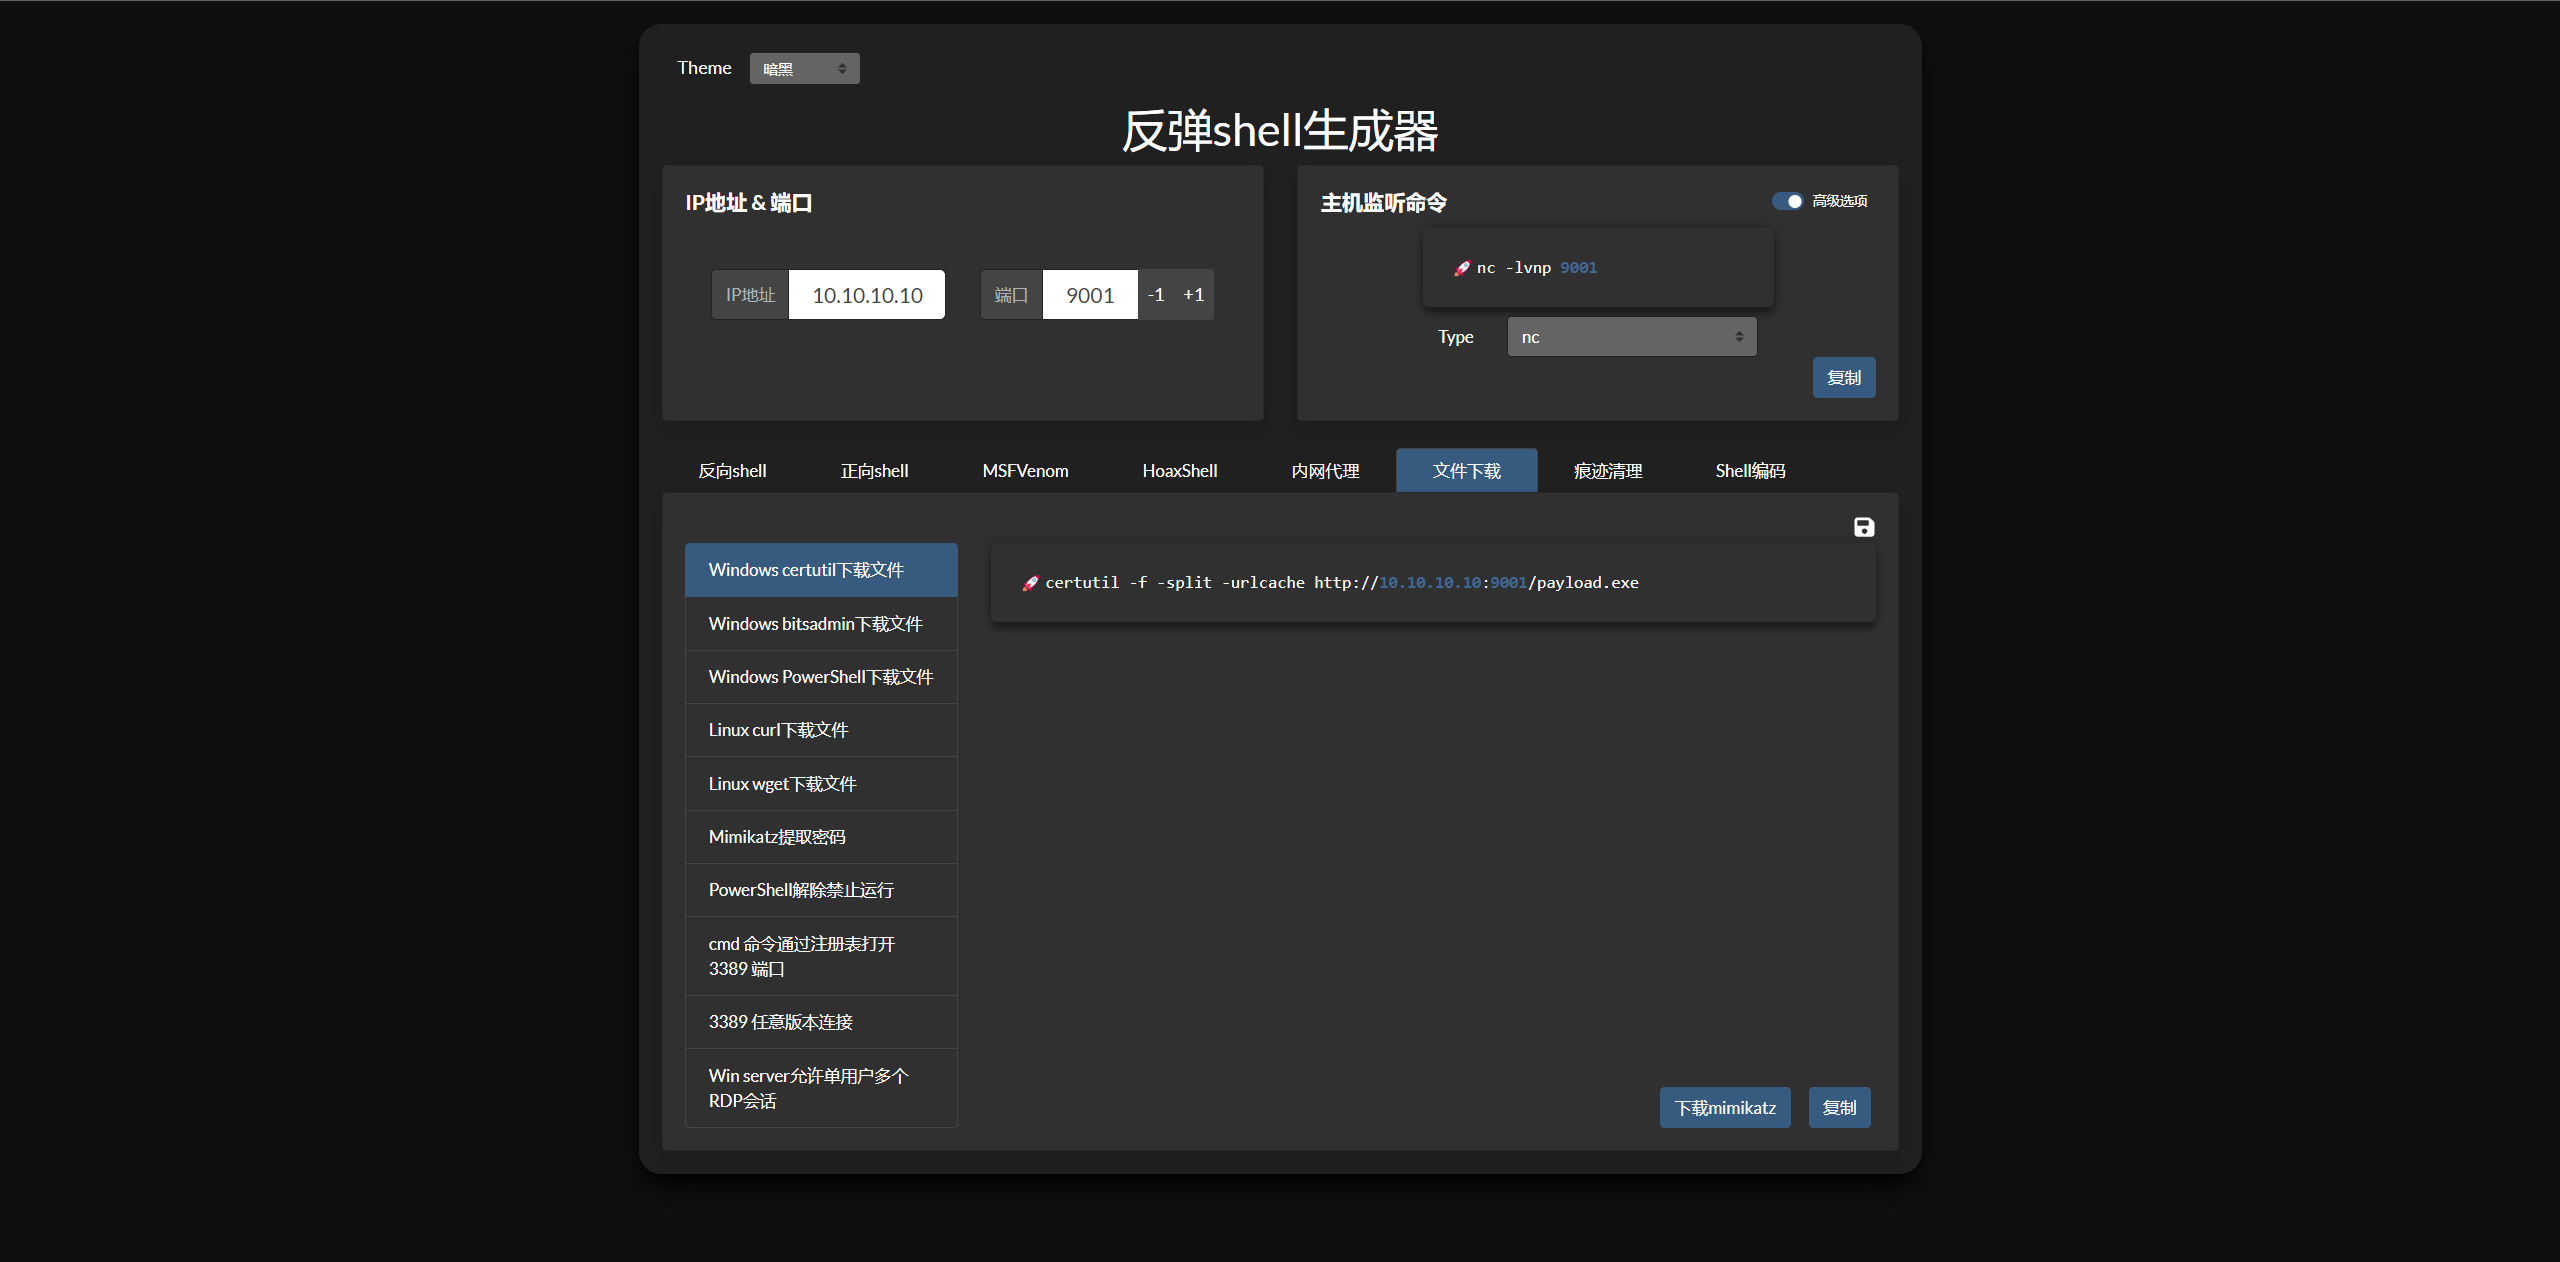Decrease port with the -1 button
2560x1262 pixels.
tap(1156, 295)
